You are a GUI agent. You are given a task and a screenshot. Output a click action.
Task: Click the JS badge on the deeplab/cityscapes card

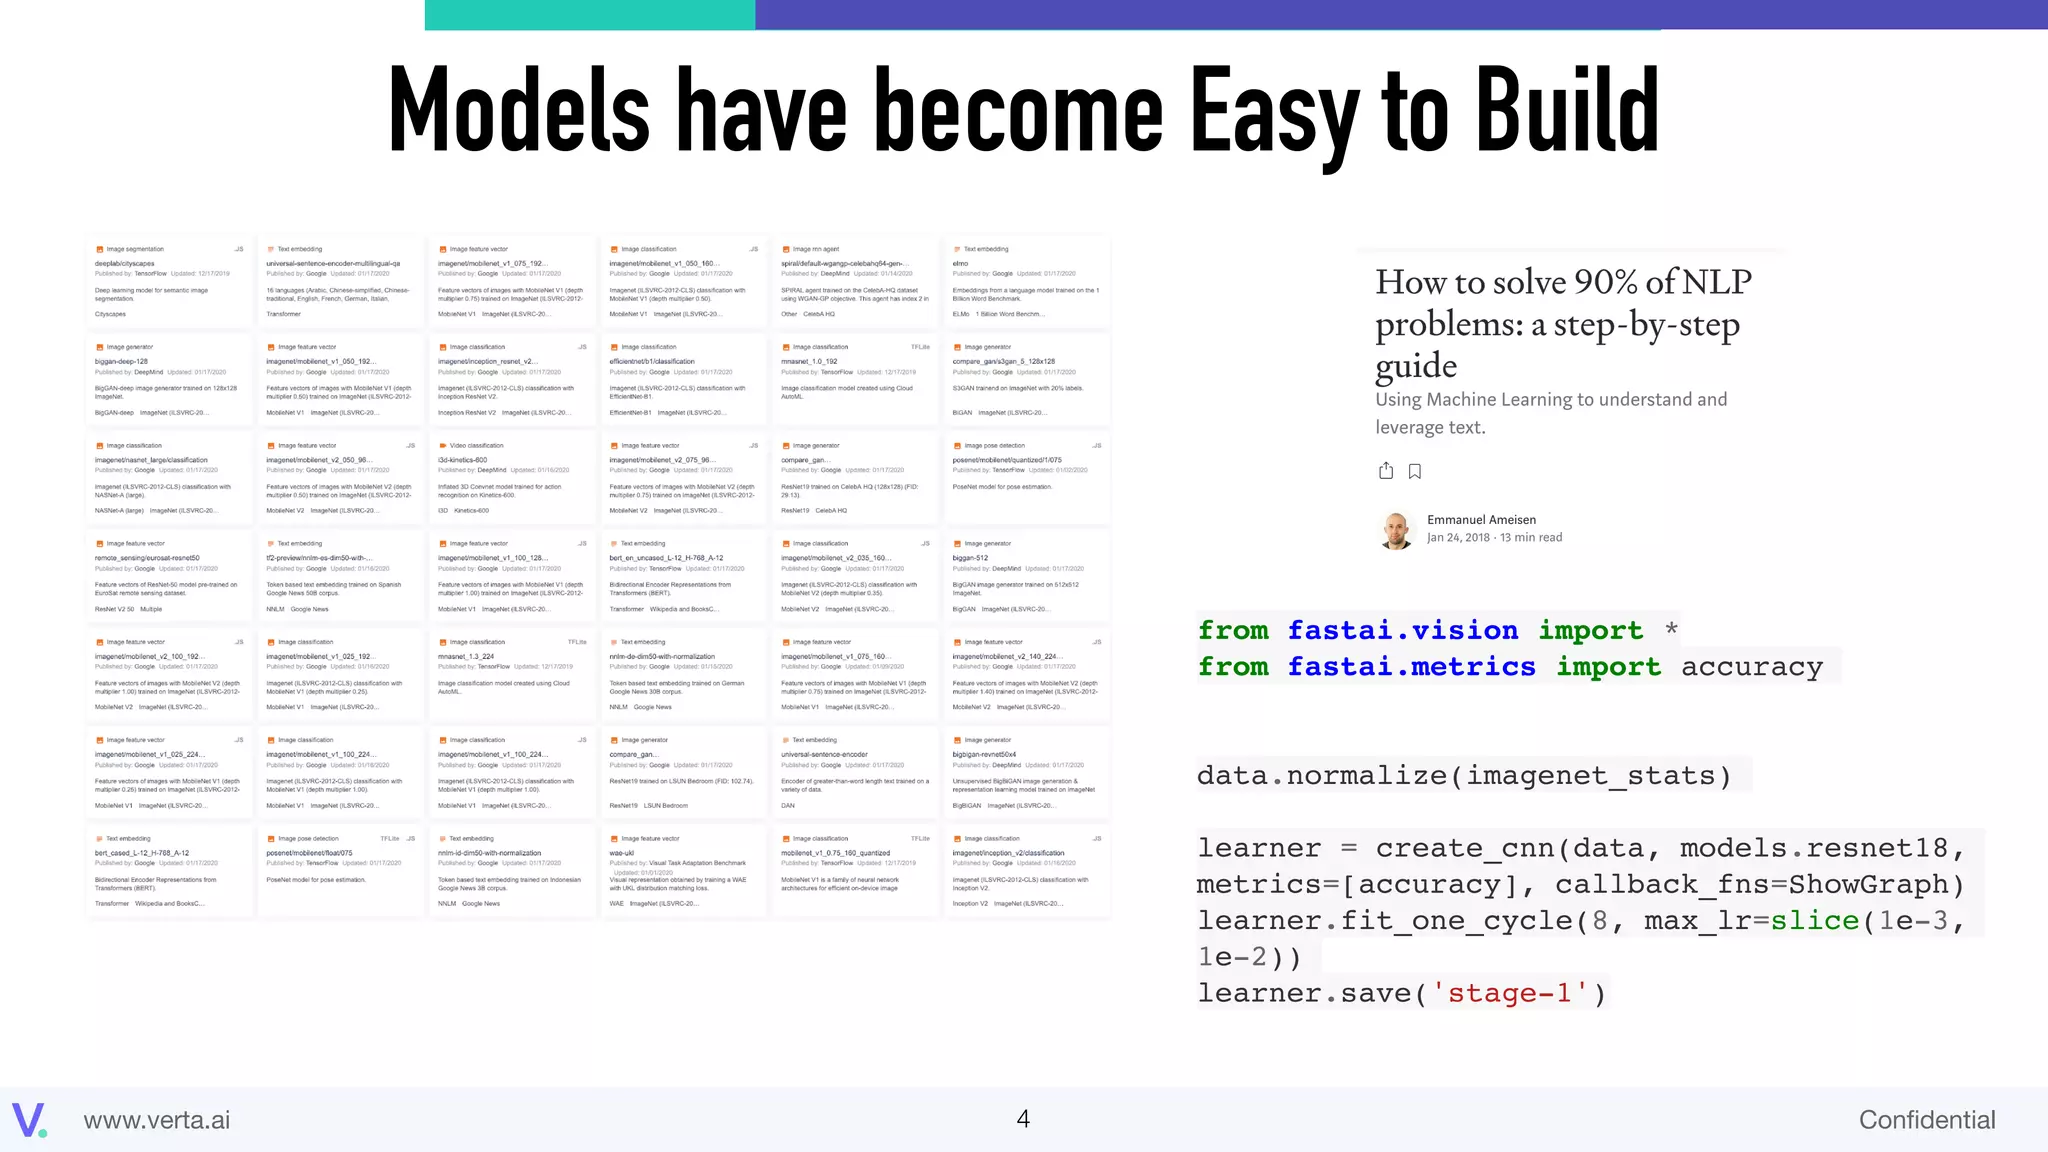pyautogui.click(x=239, y=249)
